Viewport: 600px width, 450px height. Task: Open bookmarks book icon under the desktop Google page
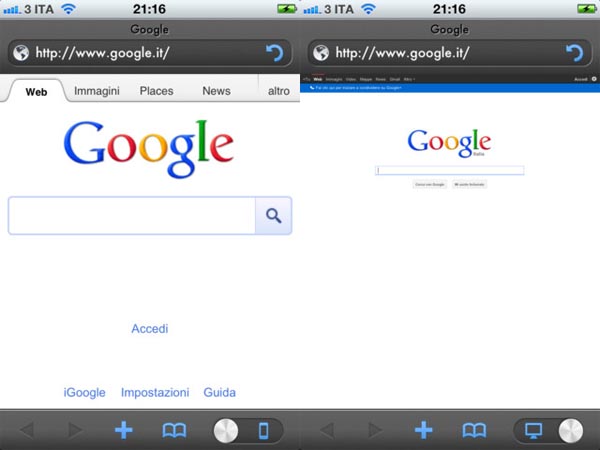pos(474,430)
